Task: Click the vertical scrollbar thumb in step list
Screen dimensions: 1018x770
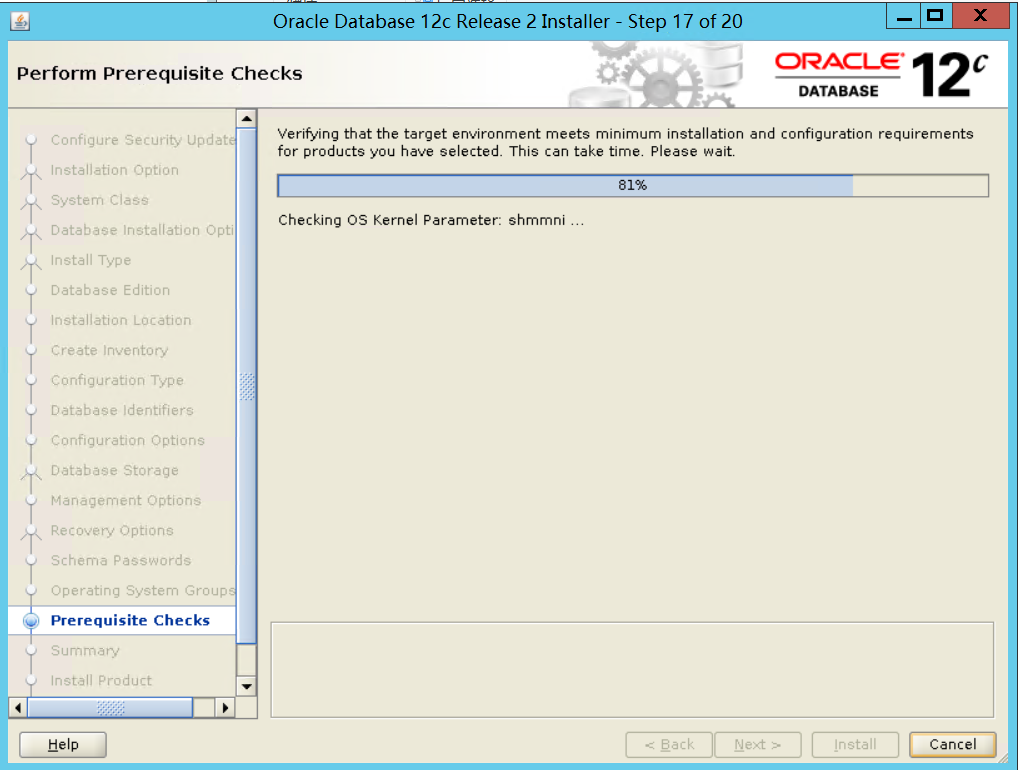Action: (247, 386)
